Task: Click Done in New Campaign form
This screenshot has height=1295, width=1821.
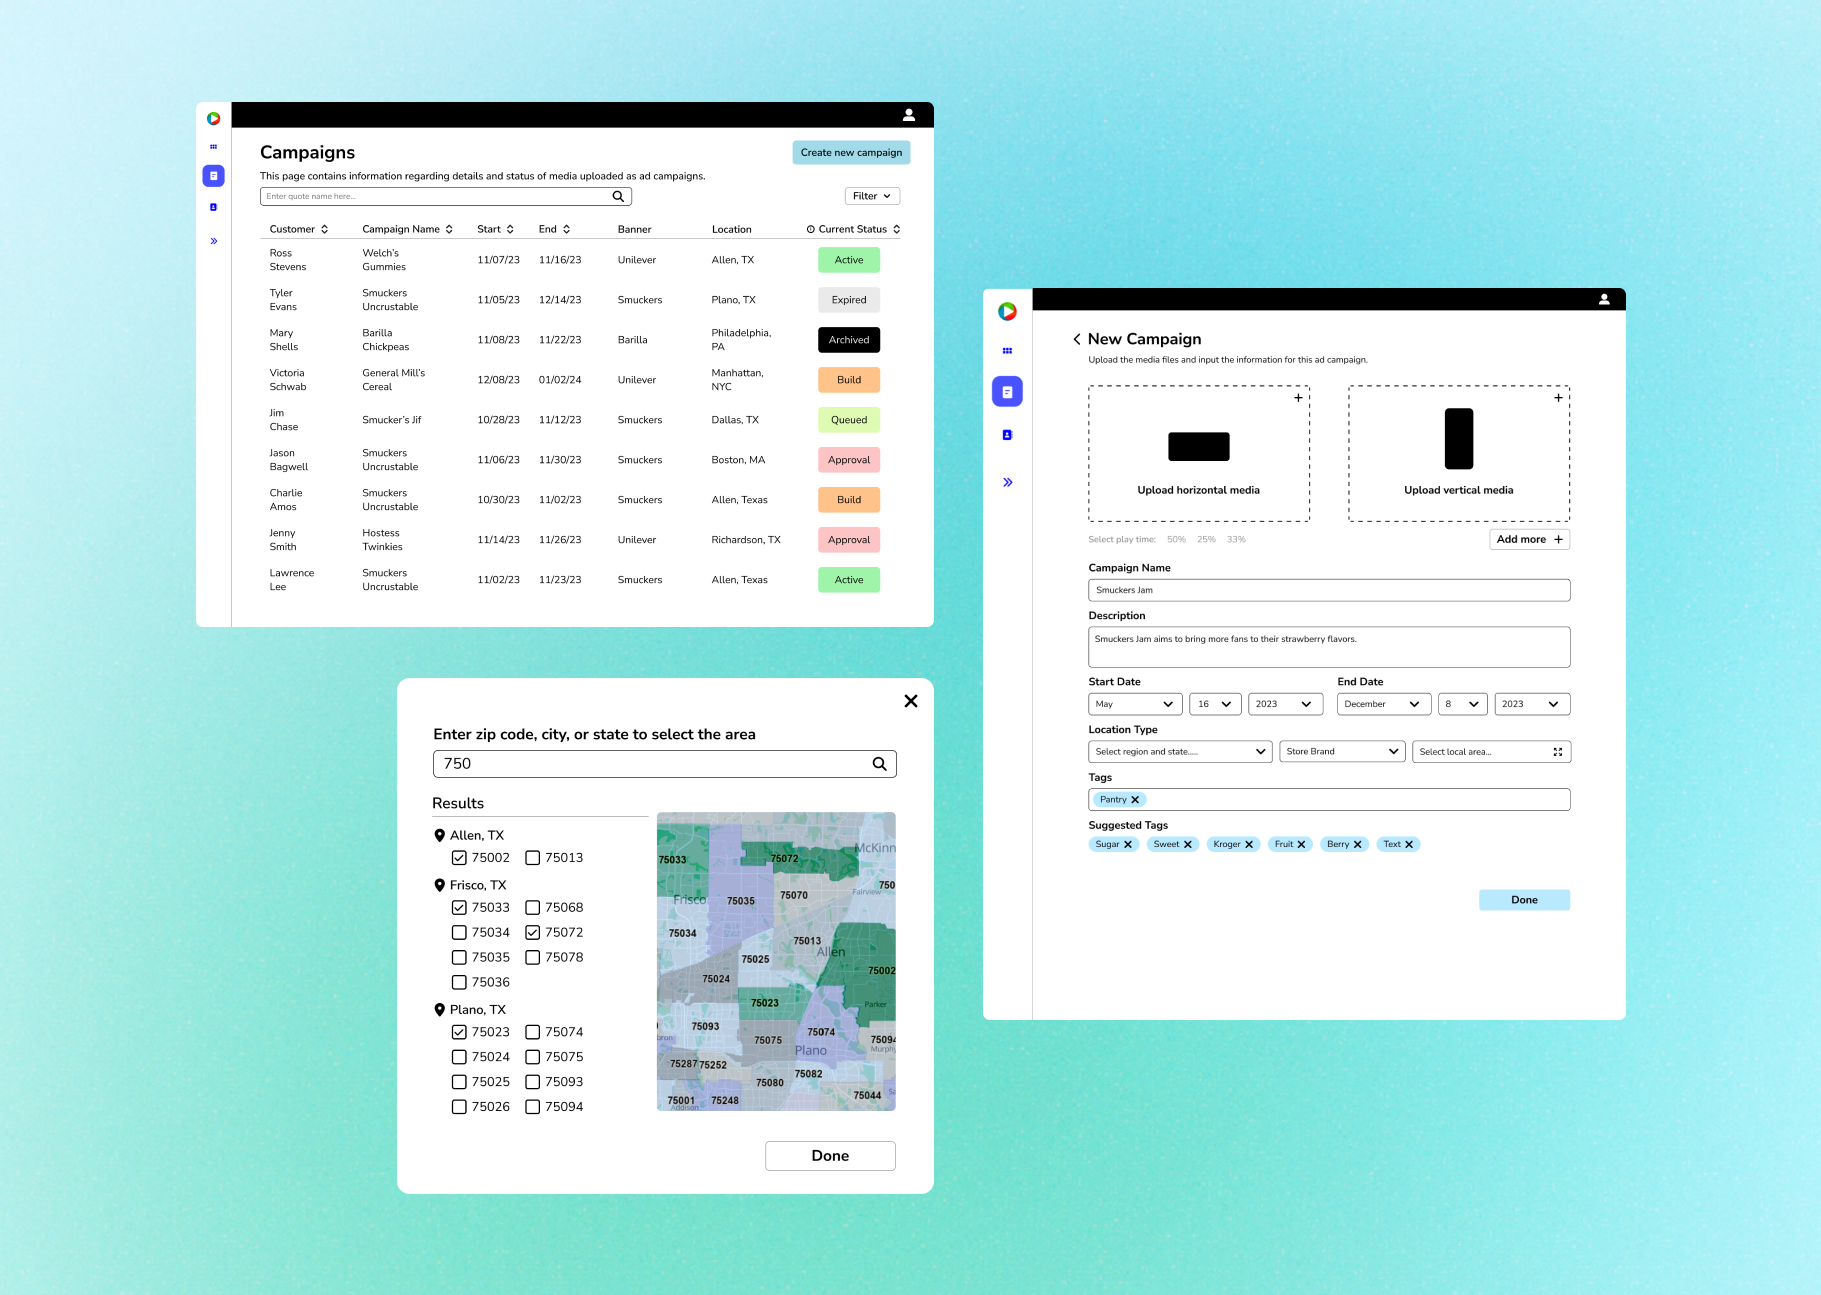Action: click(x=1524, y=900)
